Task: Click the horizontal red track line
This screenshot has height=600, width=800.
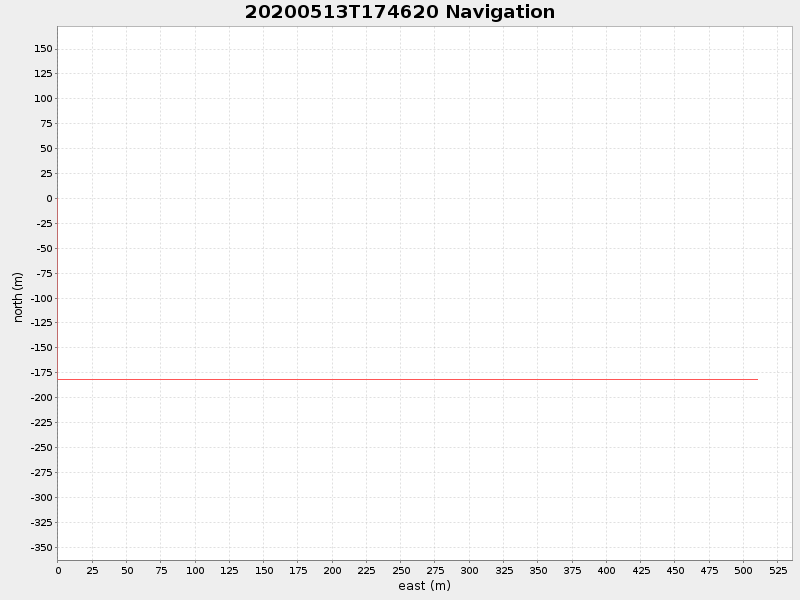Action: (408, 380)
